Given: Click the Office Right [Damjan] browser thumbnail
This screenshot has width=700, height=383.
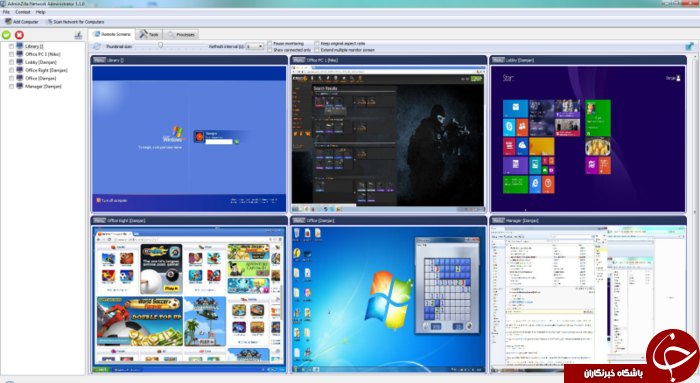Looking at the screenshot, I should [x=189, y=300].
